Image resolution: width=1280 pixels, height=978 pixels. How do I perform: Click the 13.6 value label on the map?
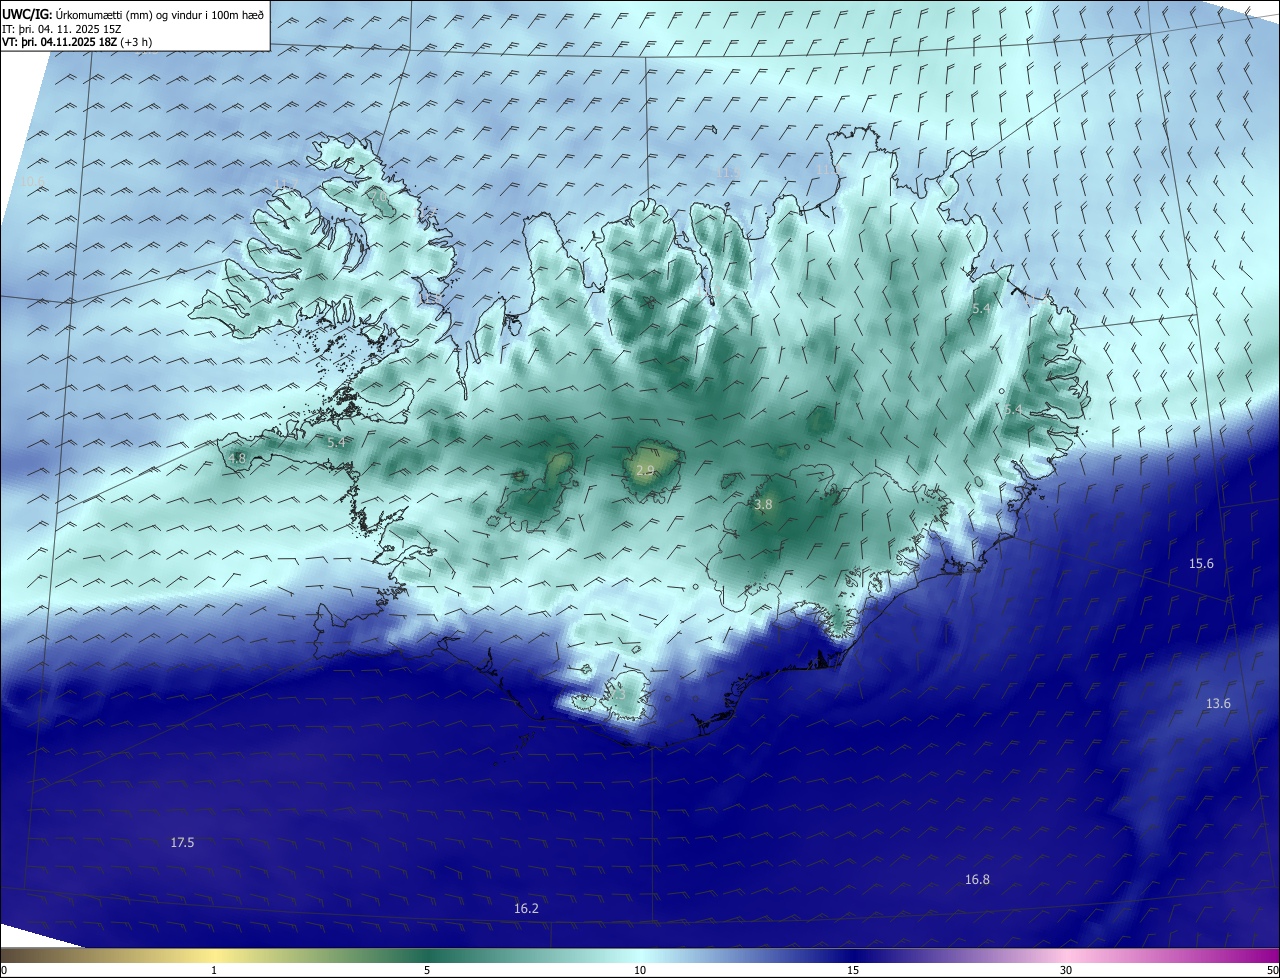(x=1218, y=704)
